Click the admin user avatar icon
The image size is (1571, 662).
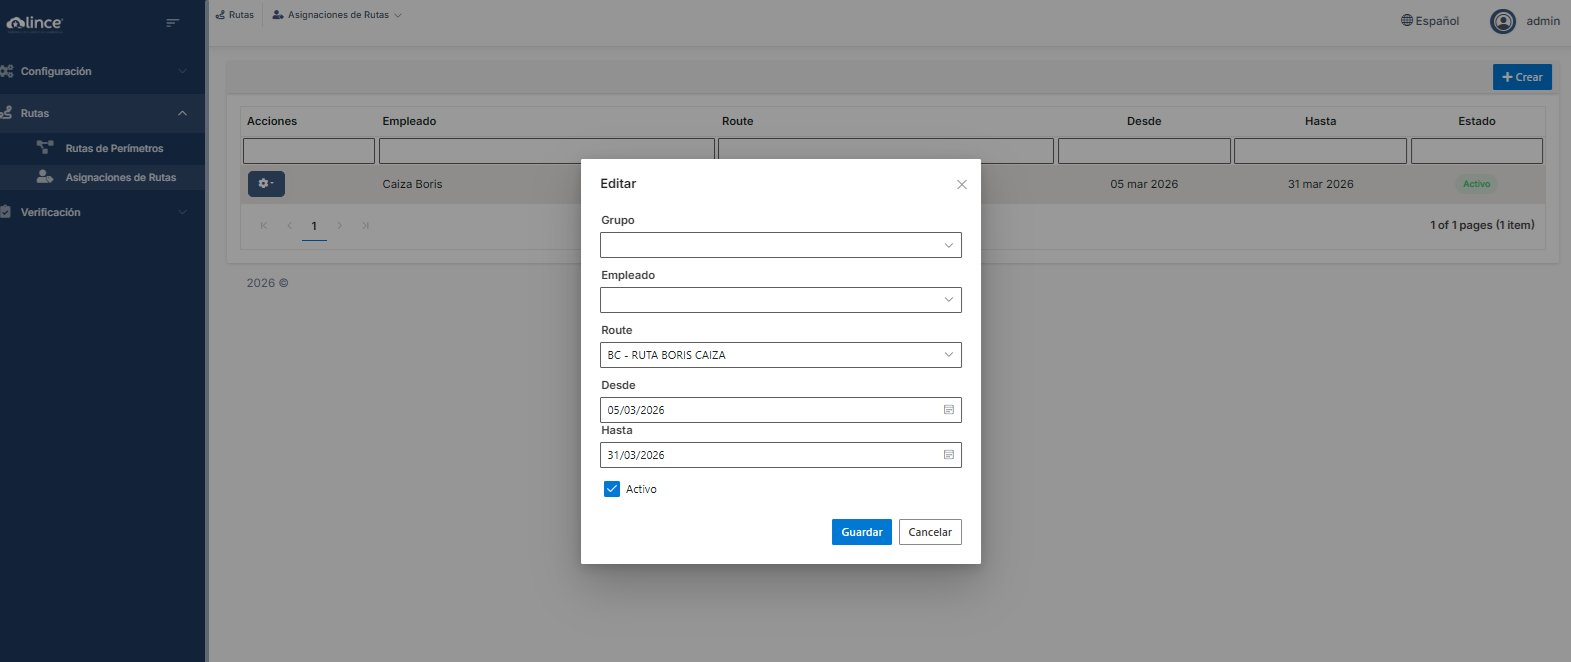click(x=1502, y=21)
